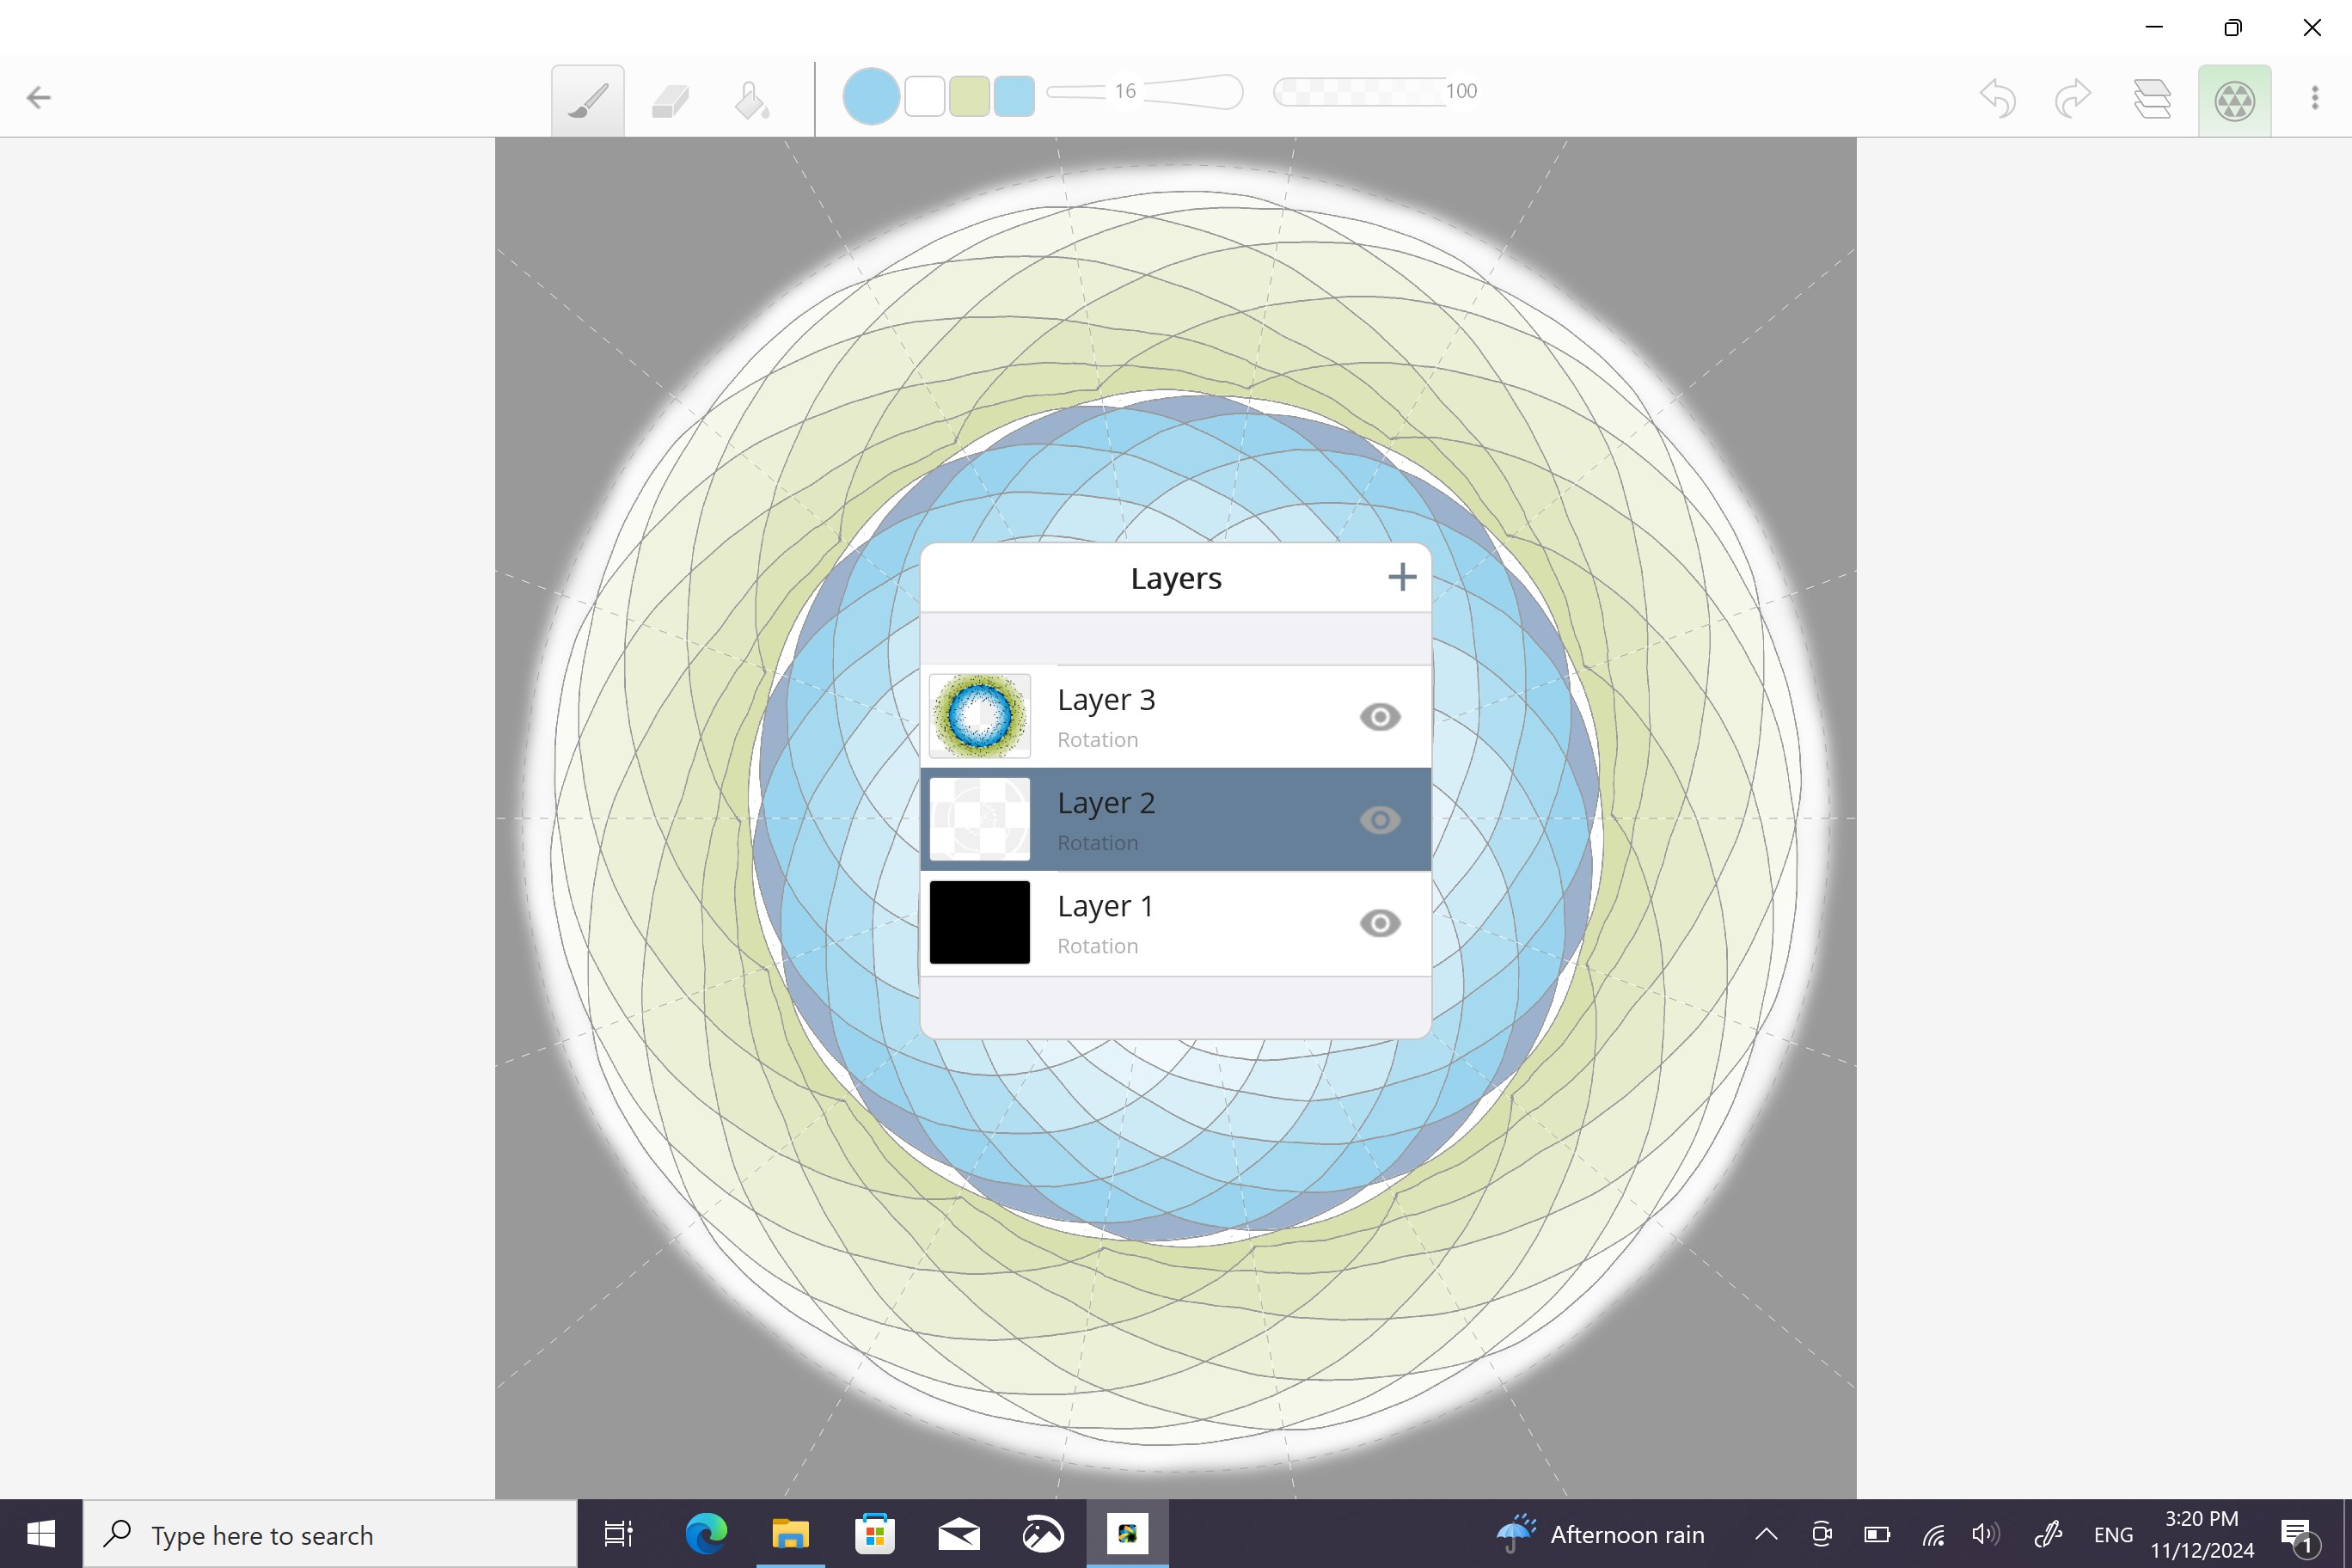Adjust the brush size slider at 16

(x=1145, y=92)
